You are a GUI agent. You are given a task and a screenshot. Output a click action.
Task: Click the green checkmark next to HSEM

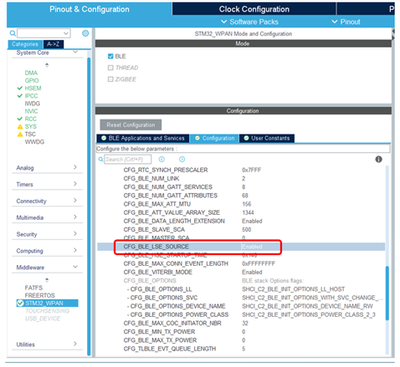20,88
